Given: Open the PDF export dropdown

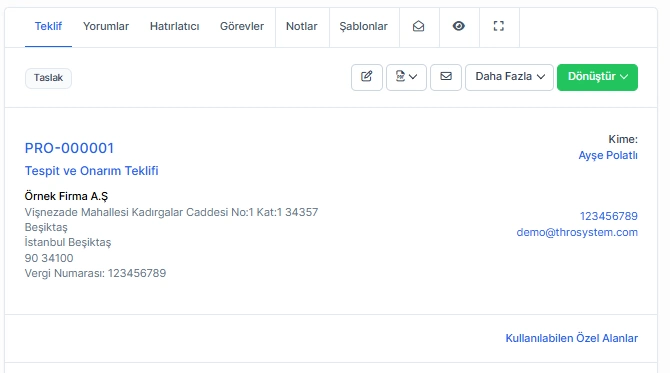Looking at the screenshot, I should click(x=406, y=77).
